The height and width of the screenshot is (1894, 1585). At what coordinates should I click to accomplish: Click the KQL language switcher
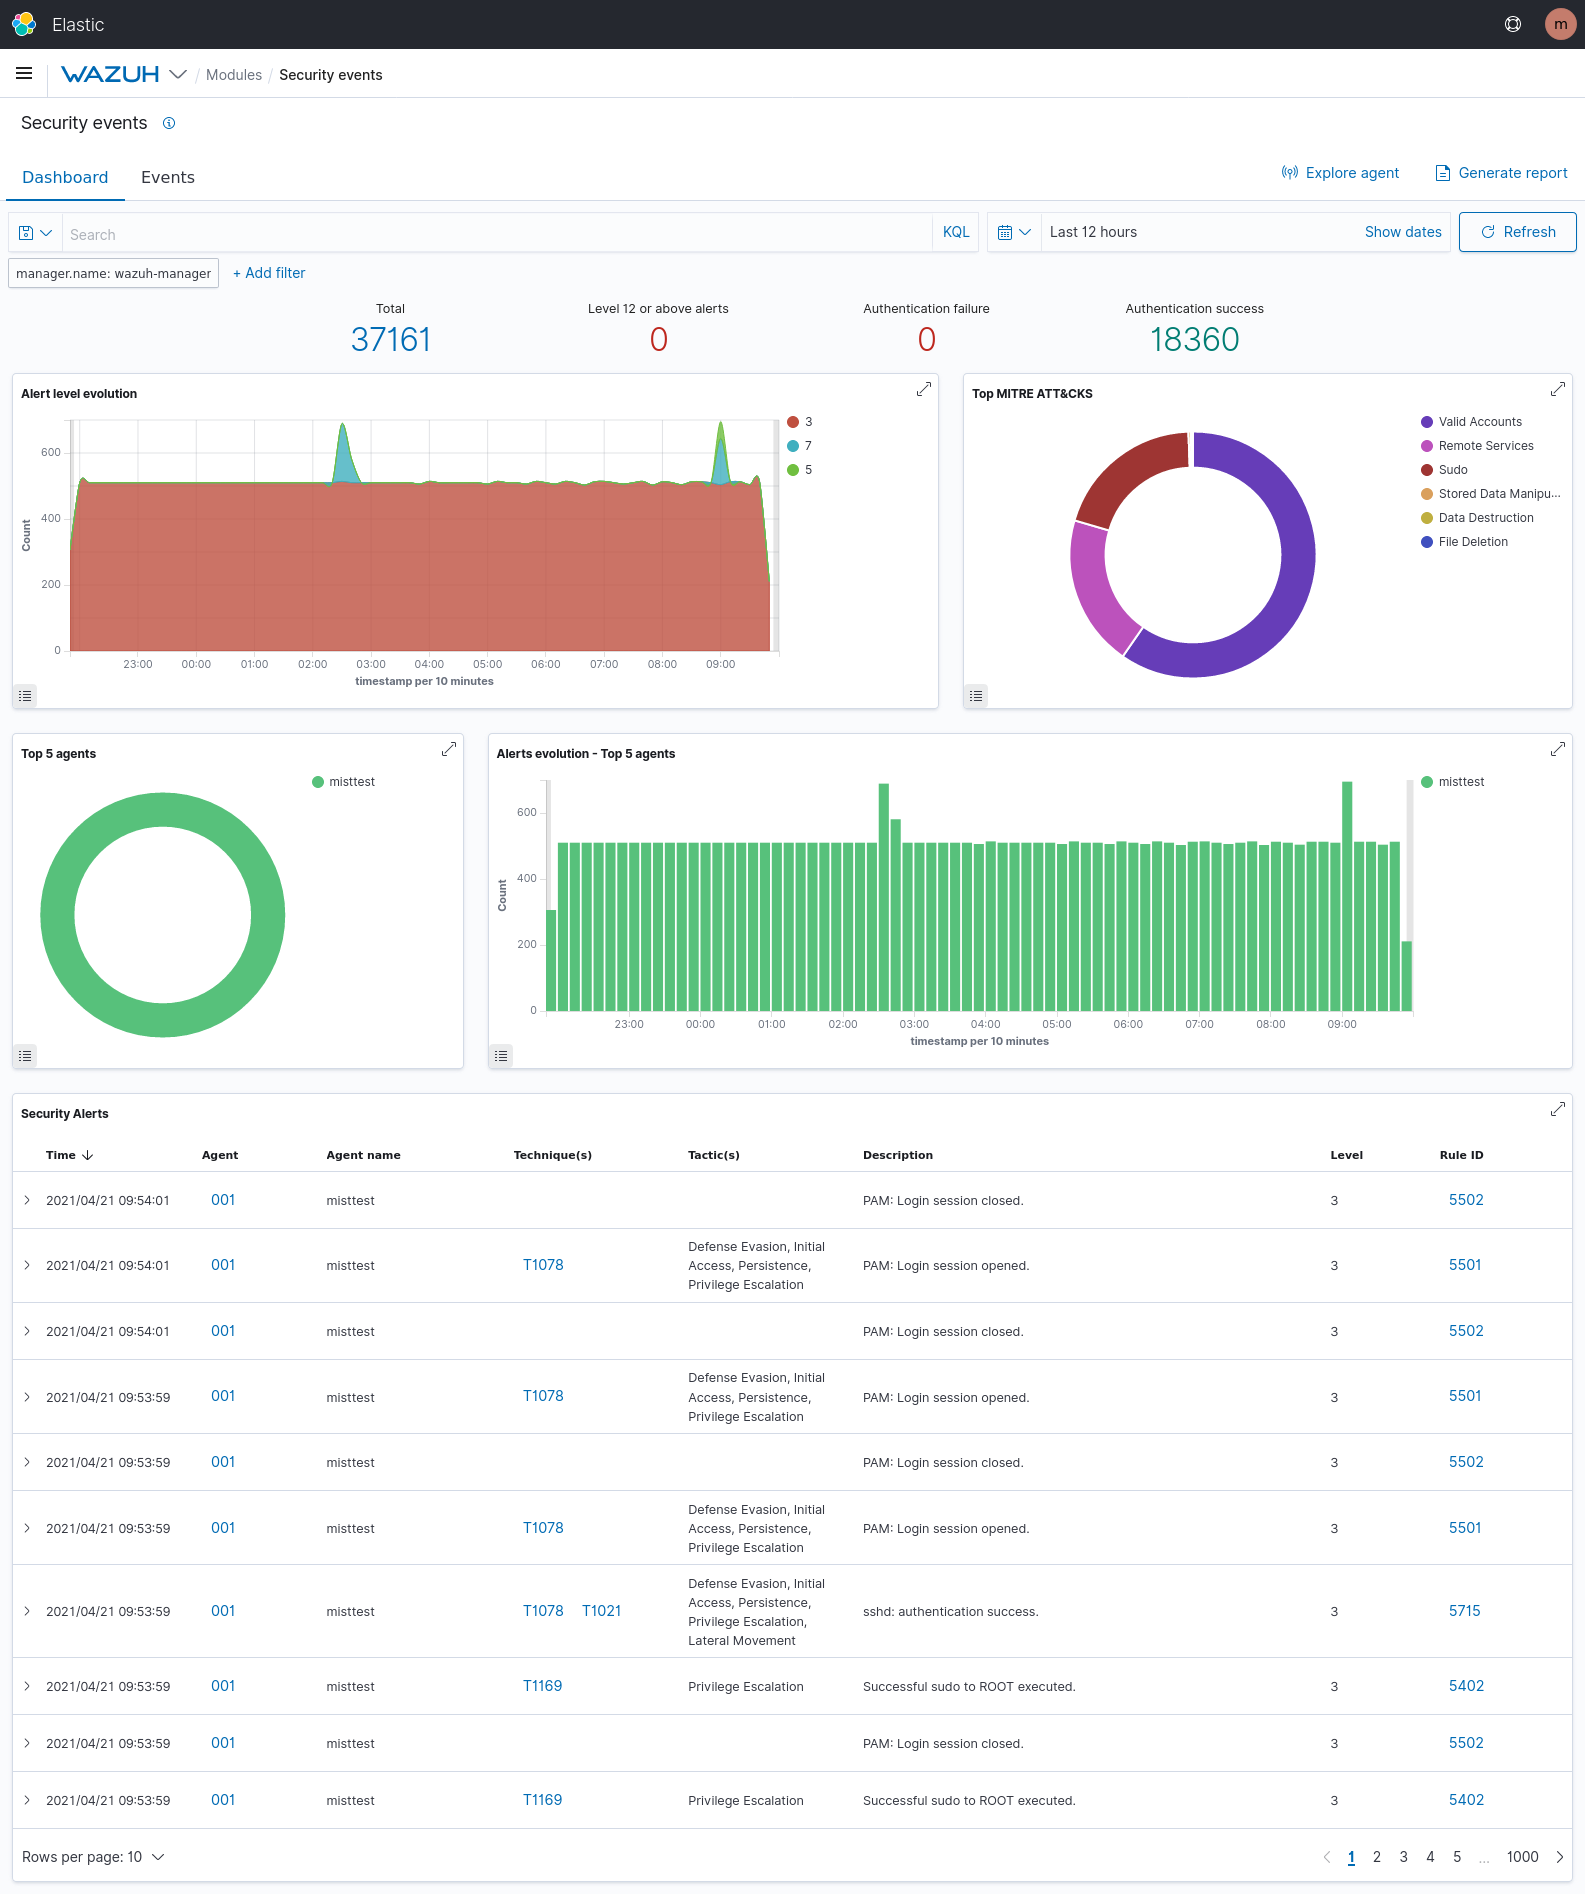point(956,232)
